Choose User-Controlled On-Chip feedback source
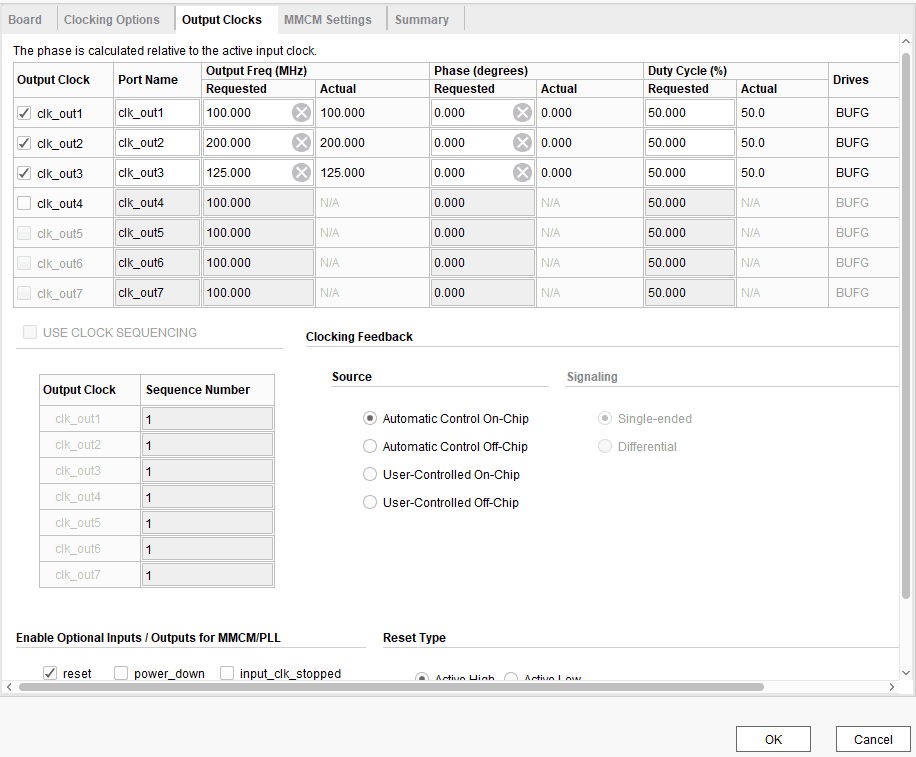This screenshot has width=916, height=757. 370,475
